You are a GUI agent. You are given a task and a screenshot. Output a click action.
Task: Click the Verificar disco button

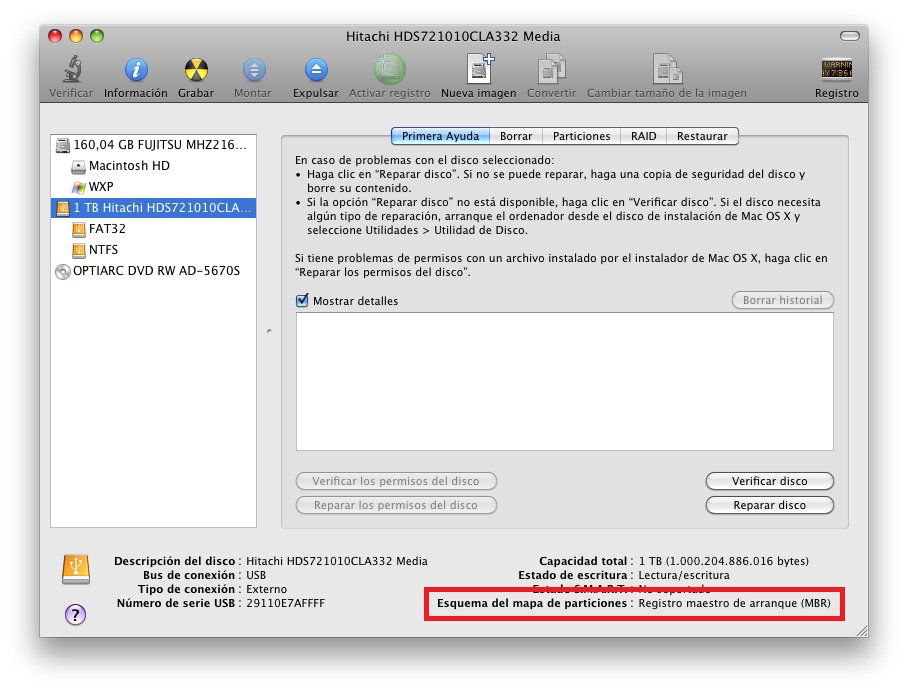[x=770, y=481]
